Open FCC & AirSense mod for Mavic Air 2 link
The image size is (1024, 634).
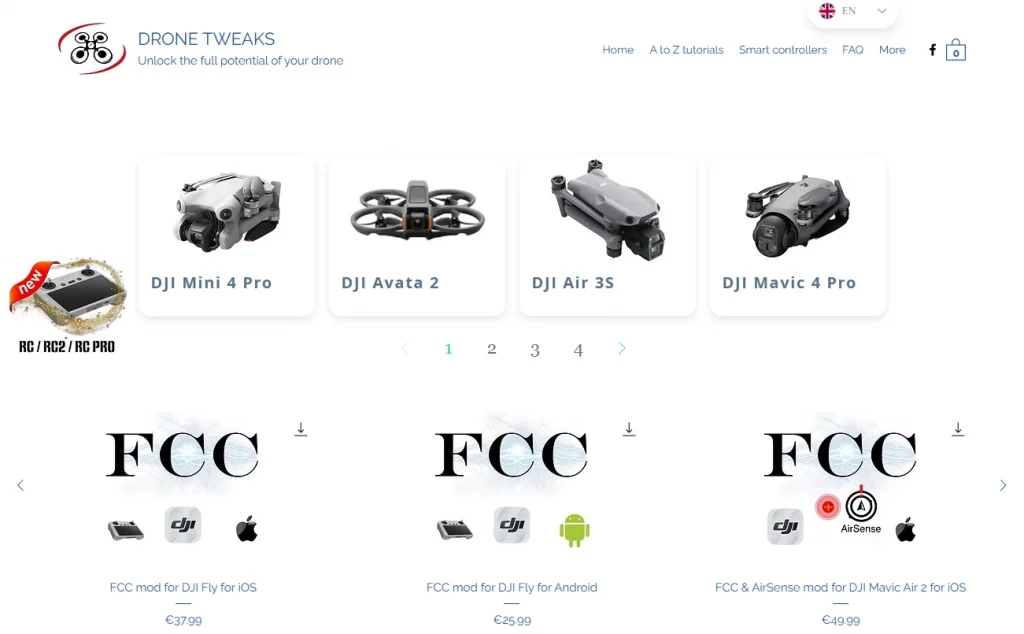coord(840,587)
